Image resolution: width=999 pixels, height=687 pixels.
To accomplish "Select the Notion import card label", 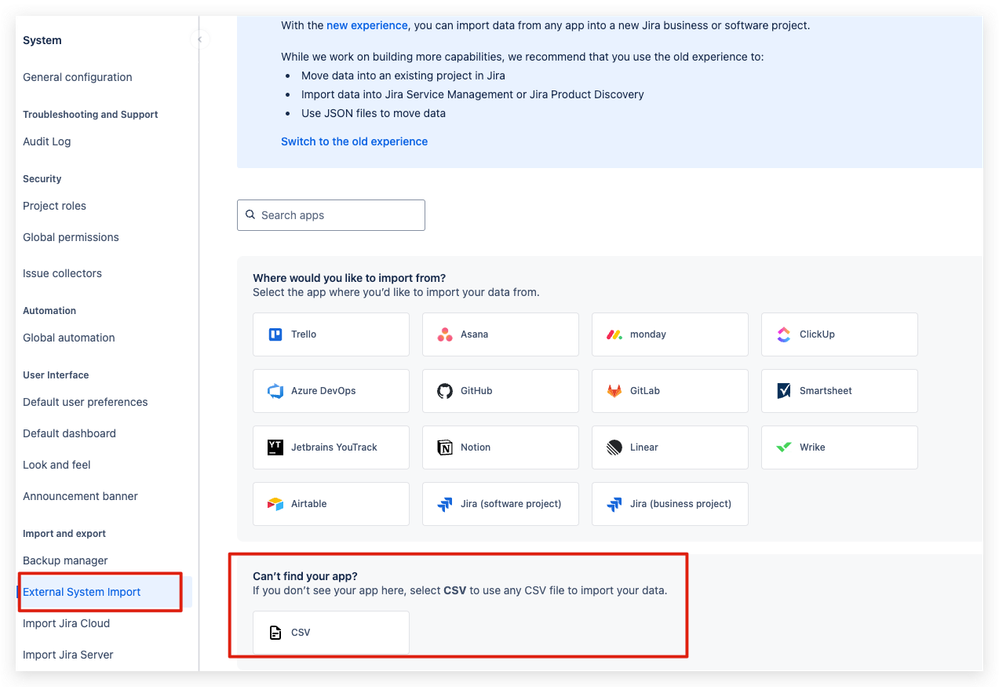I will [x=476, y=447].
